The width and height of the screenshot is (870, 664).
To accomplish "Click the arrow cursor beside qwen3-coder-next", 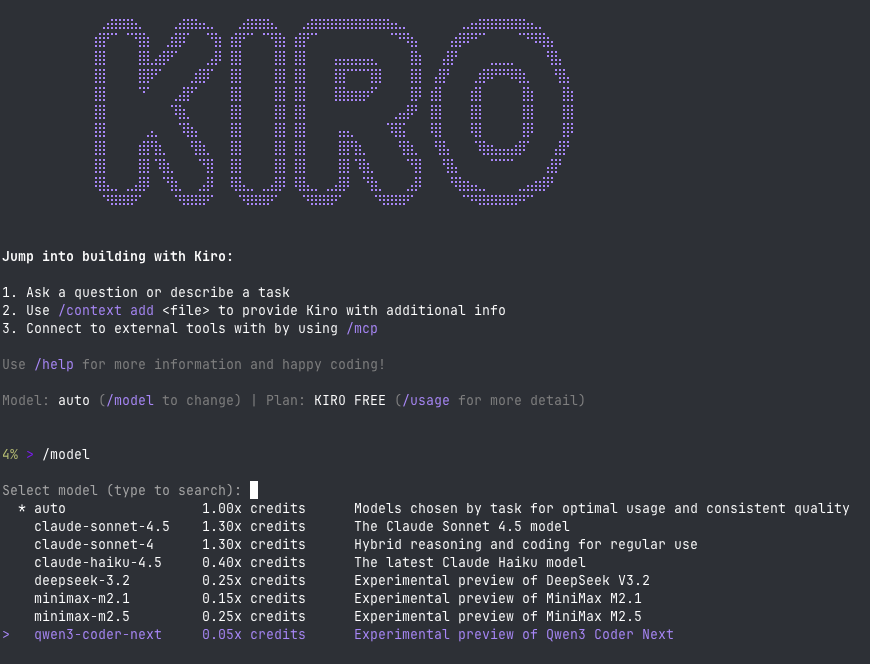I will pos(6,635).
